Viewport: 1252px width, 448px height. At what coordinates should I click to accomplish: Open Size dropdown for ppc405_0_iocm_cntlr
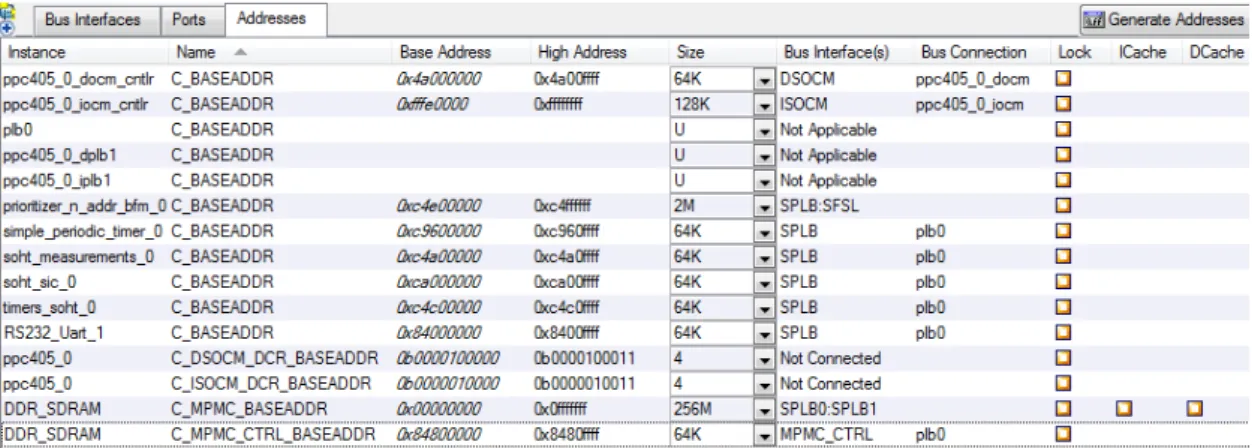tap(765, 104)
